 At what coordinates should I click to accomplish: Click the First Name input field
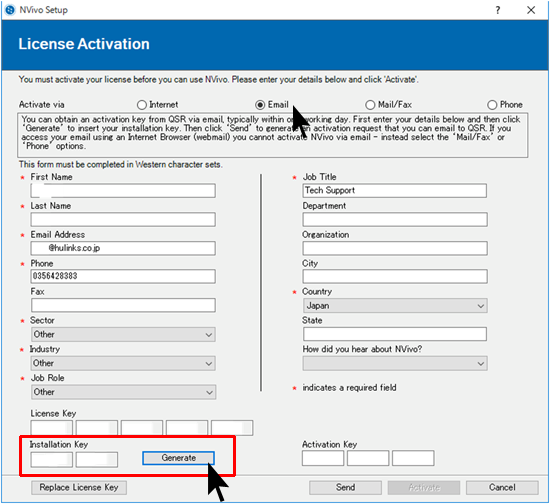[123, 191]
